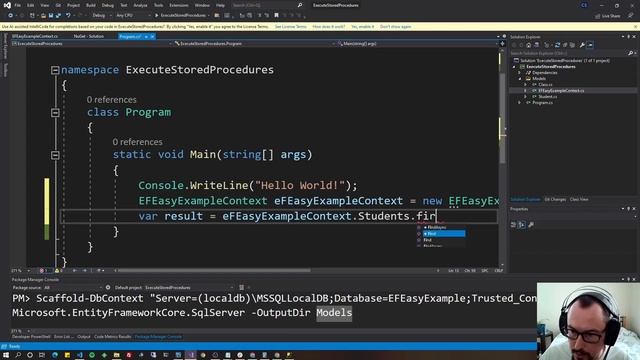Screen dimensions: 640x360
Task: Open the Any CPU platform dropdown
Action: tap(133, 16)
